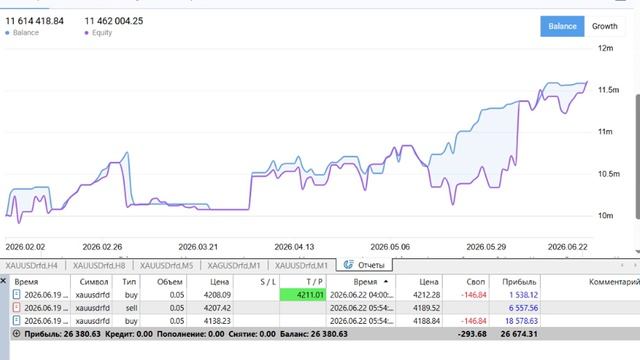The width and height of the screenshot is (640, 360).
Task: Switch chart to Growth view
Action: point(604,26)
